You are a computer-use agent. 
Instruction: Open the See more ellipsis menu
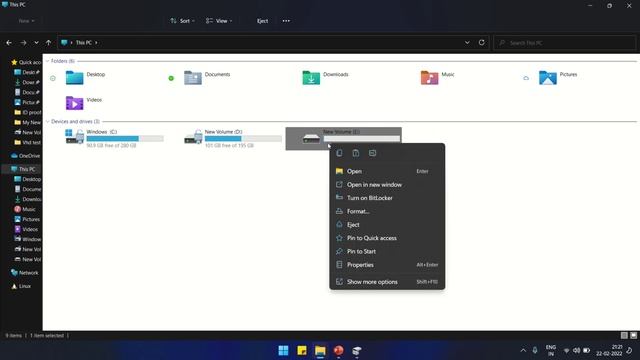click(286, 21)
